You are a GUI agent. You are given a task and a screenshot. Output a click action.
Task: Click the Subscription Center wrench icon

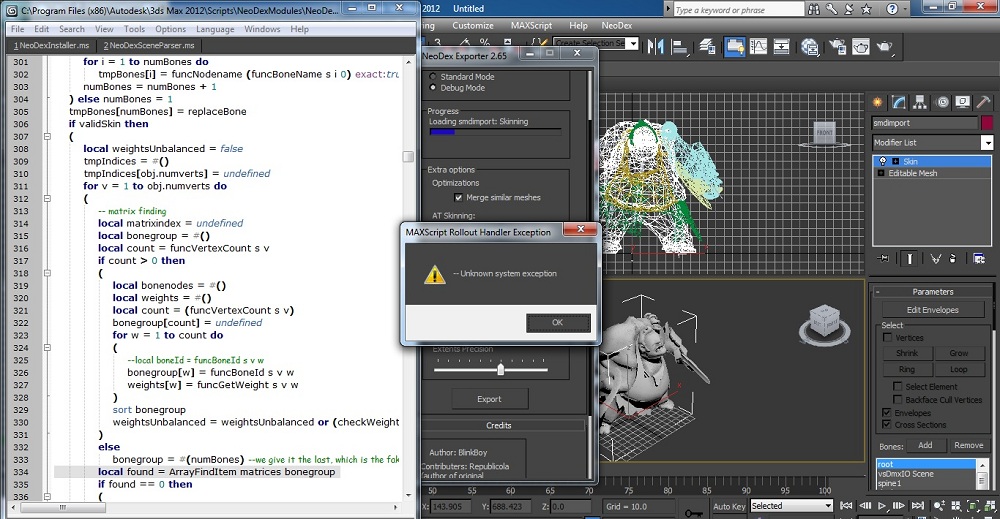832,9
